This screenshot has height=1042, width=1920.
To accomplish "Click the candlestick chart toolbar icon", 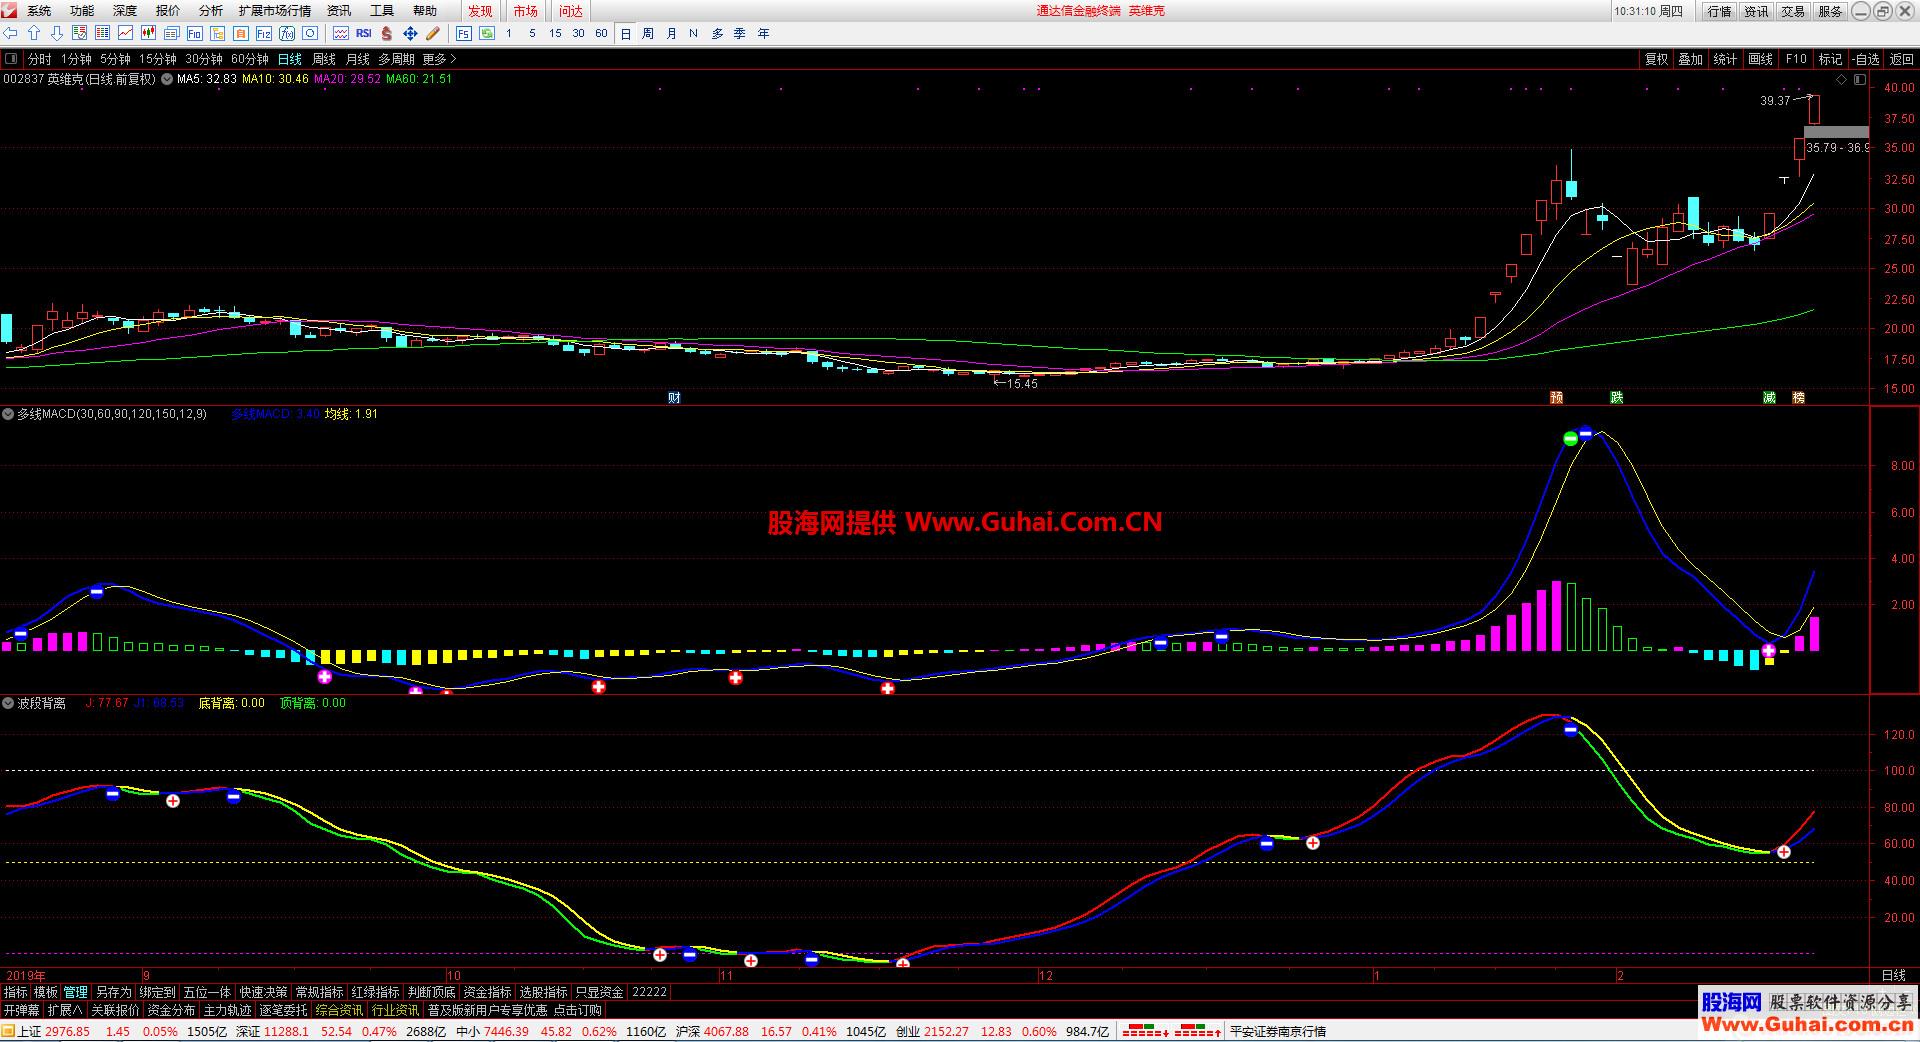I will click(149, 34).
